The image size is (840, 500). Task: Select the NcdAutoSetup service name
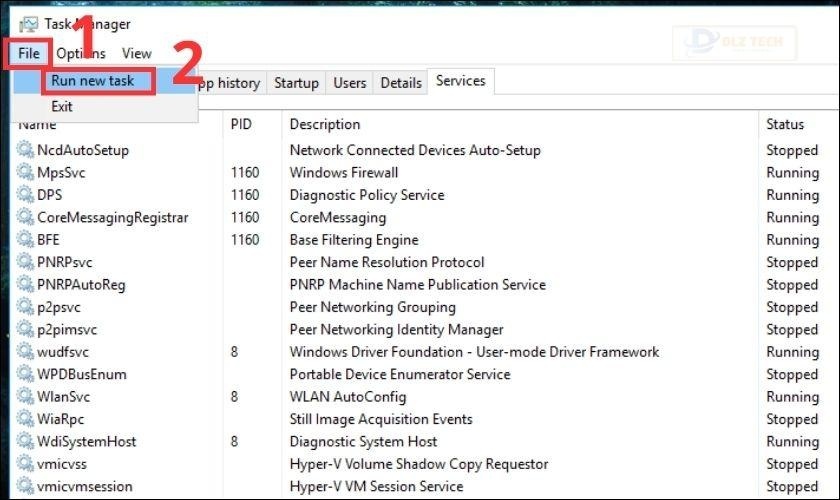tap(83, 150)
